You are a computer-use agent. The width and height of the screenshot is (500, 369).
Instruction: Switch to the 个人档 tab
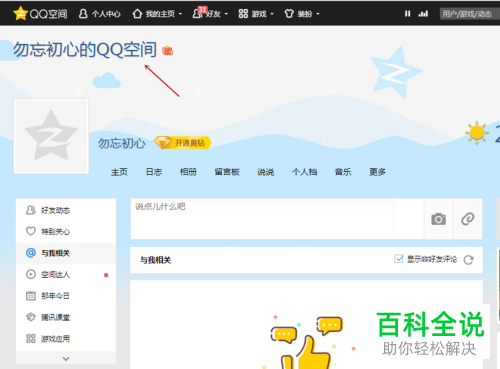coord(304,172)
